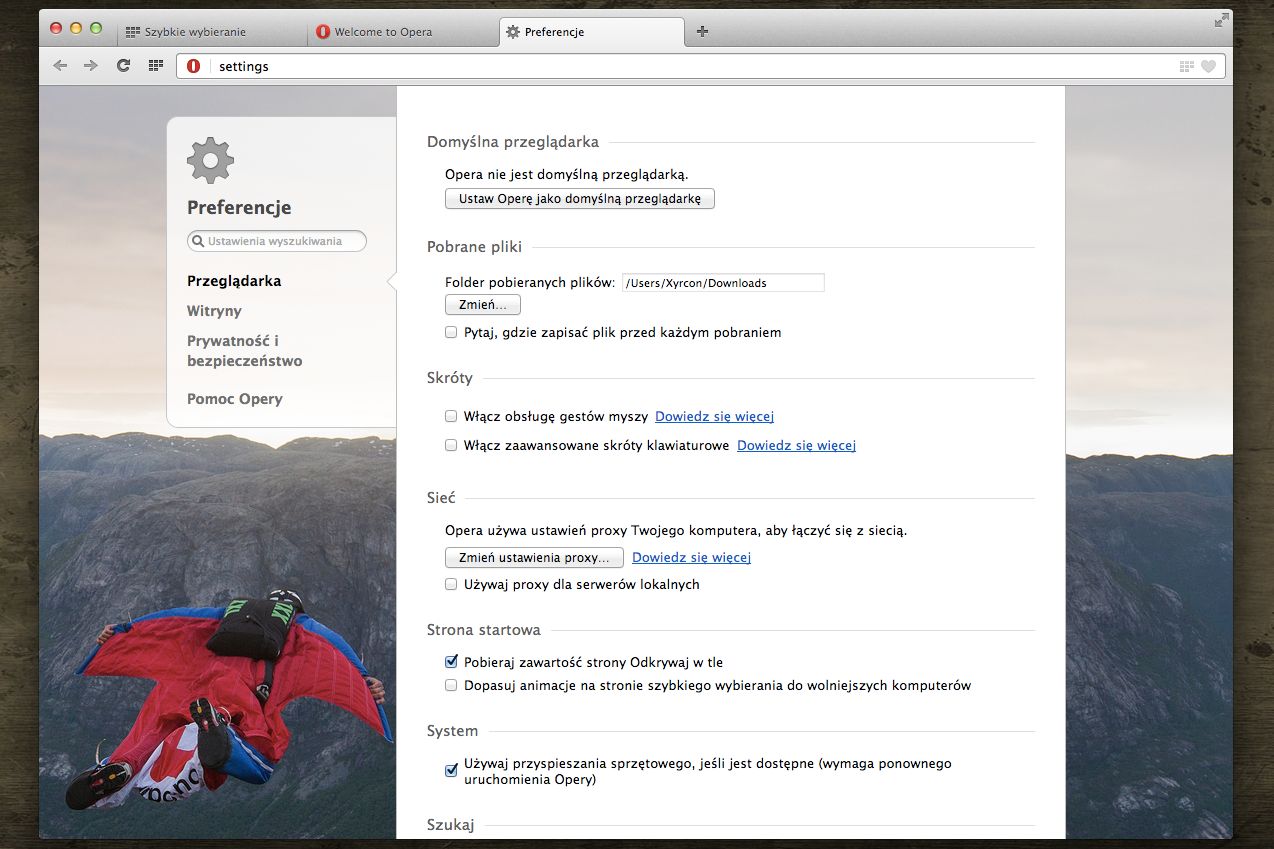
Task: Switch to the Welcome to Opera tab
Action: pos(403,32)
